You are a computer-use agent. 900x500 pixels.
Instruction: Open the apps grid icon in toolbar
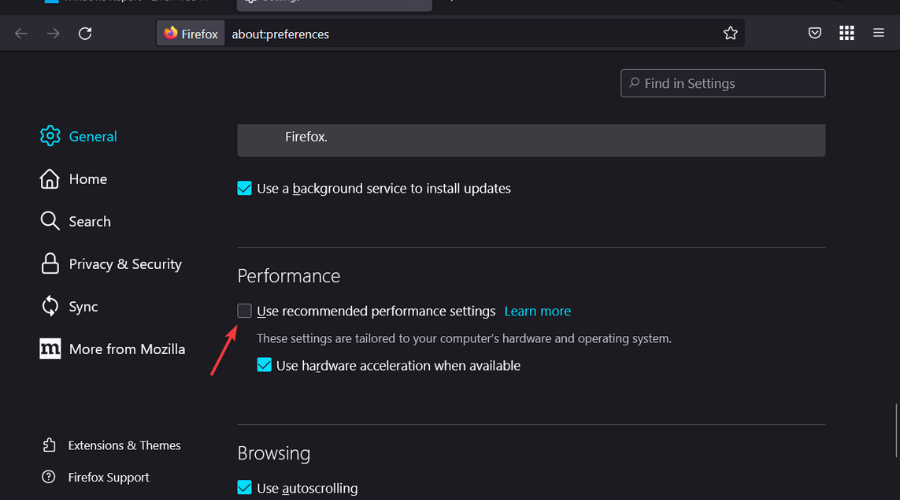click(x=847, y=33)
